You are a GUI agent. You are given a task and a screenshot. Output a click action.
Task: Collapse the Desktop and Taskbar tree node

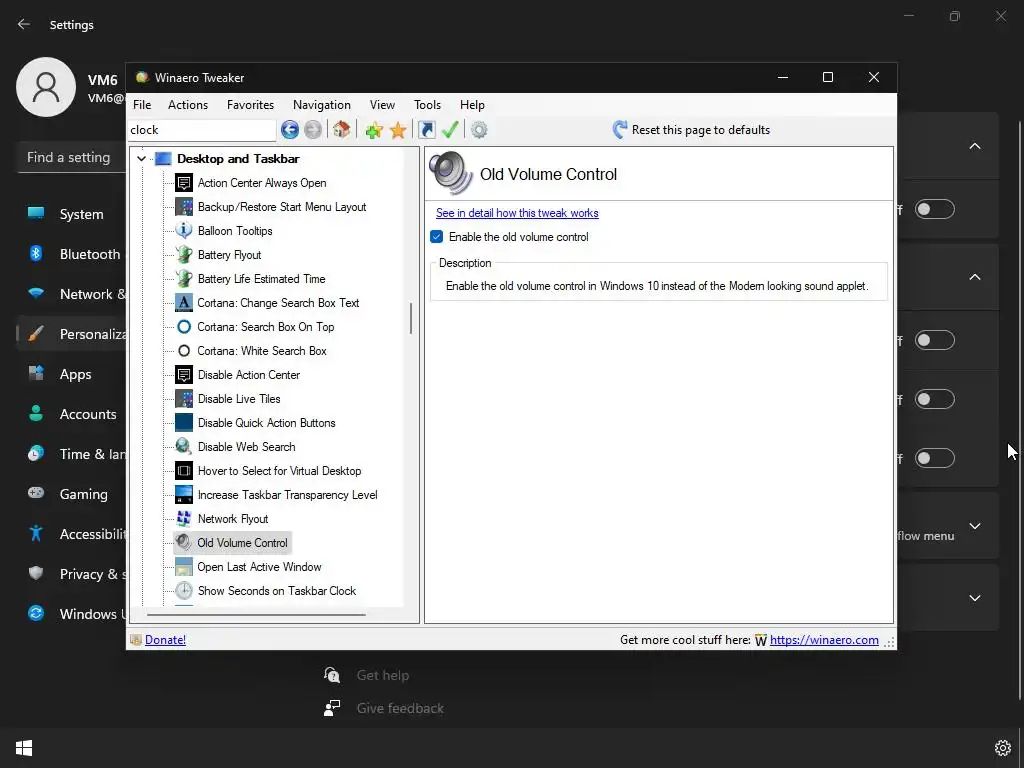point(141,159)
